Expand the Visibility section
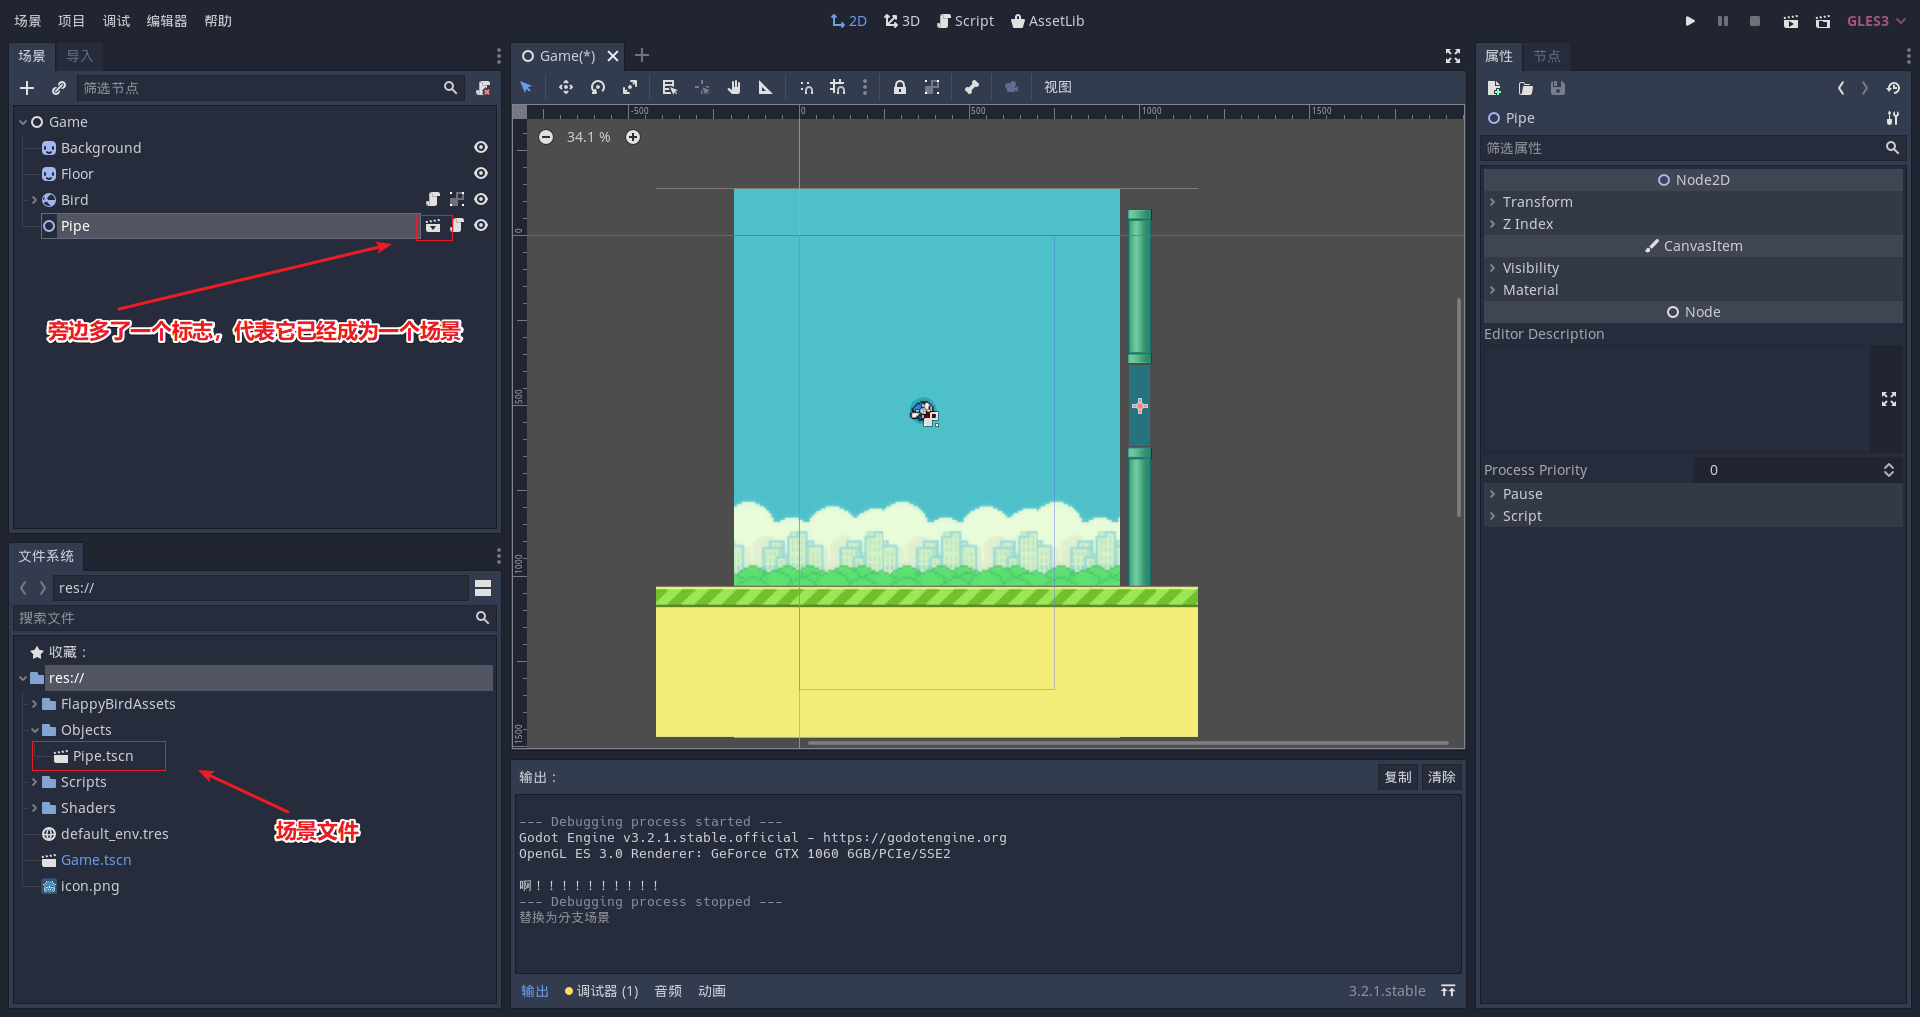 coord(1693,268)
